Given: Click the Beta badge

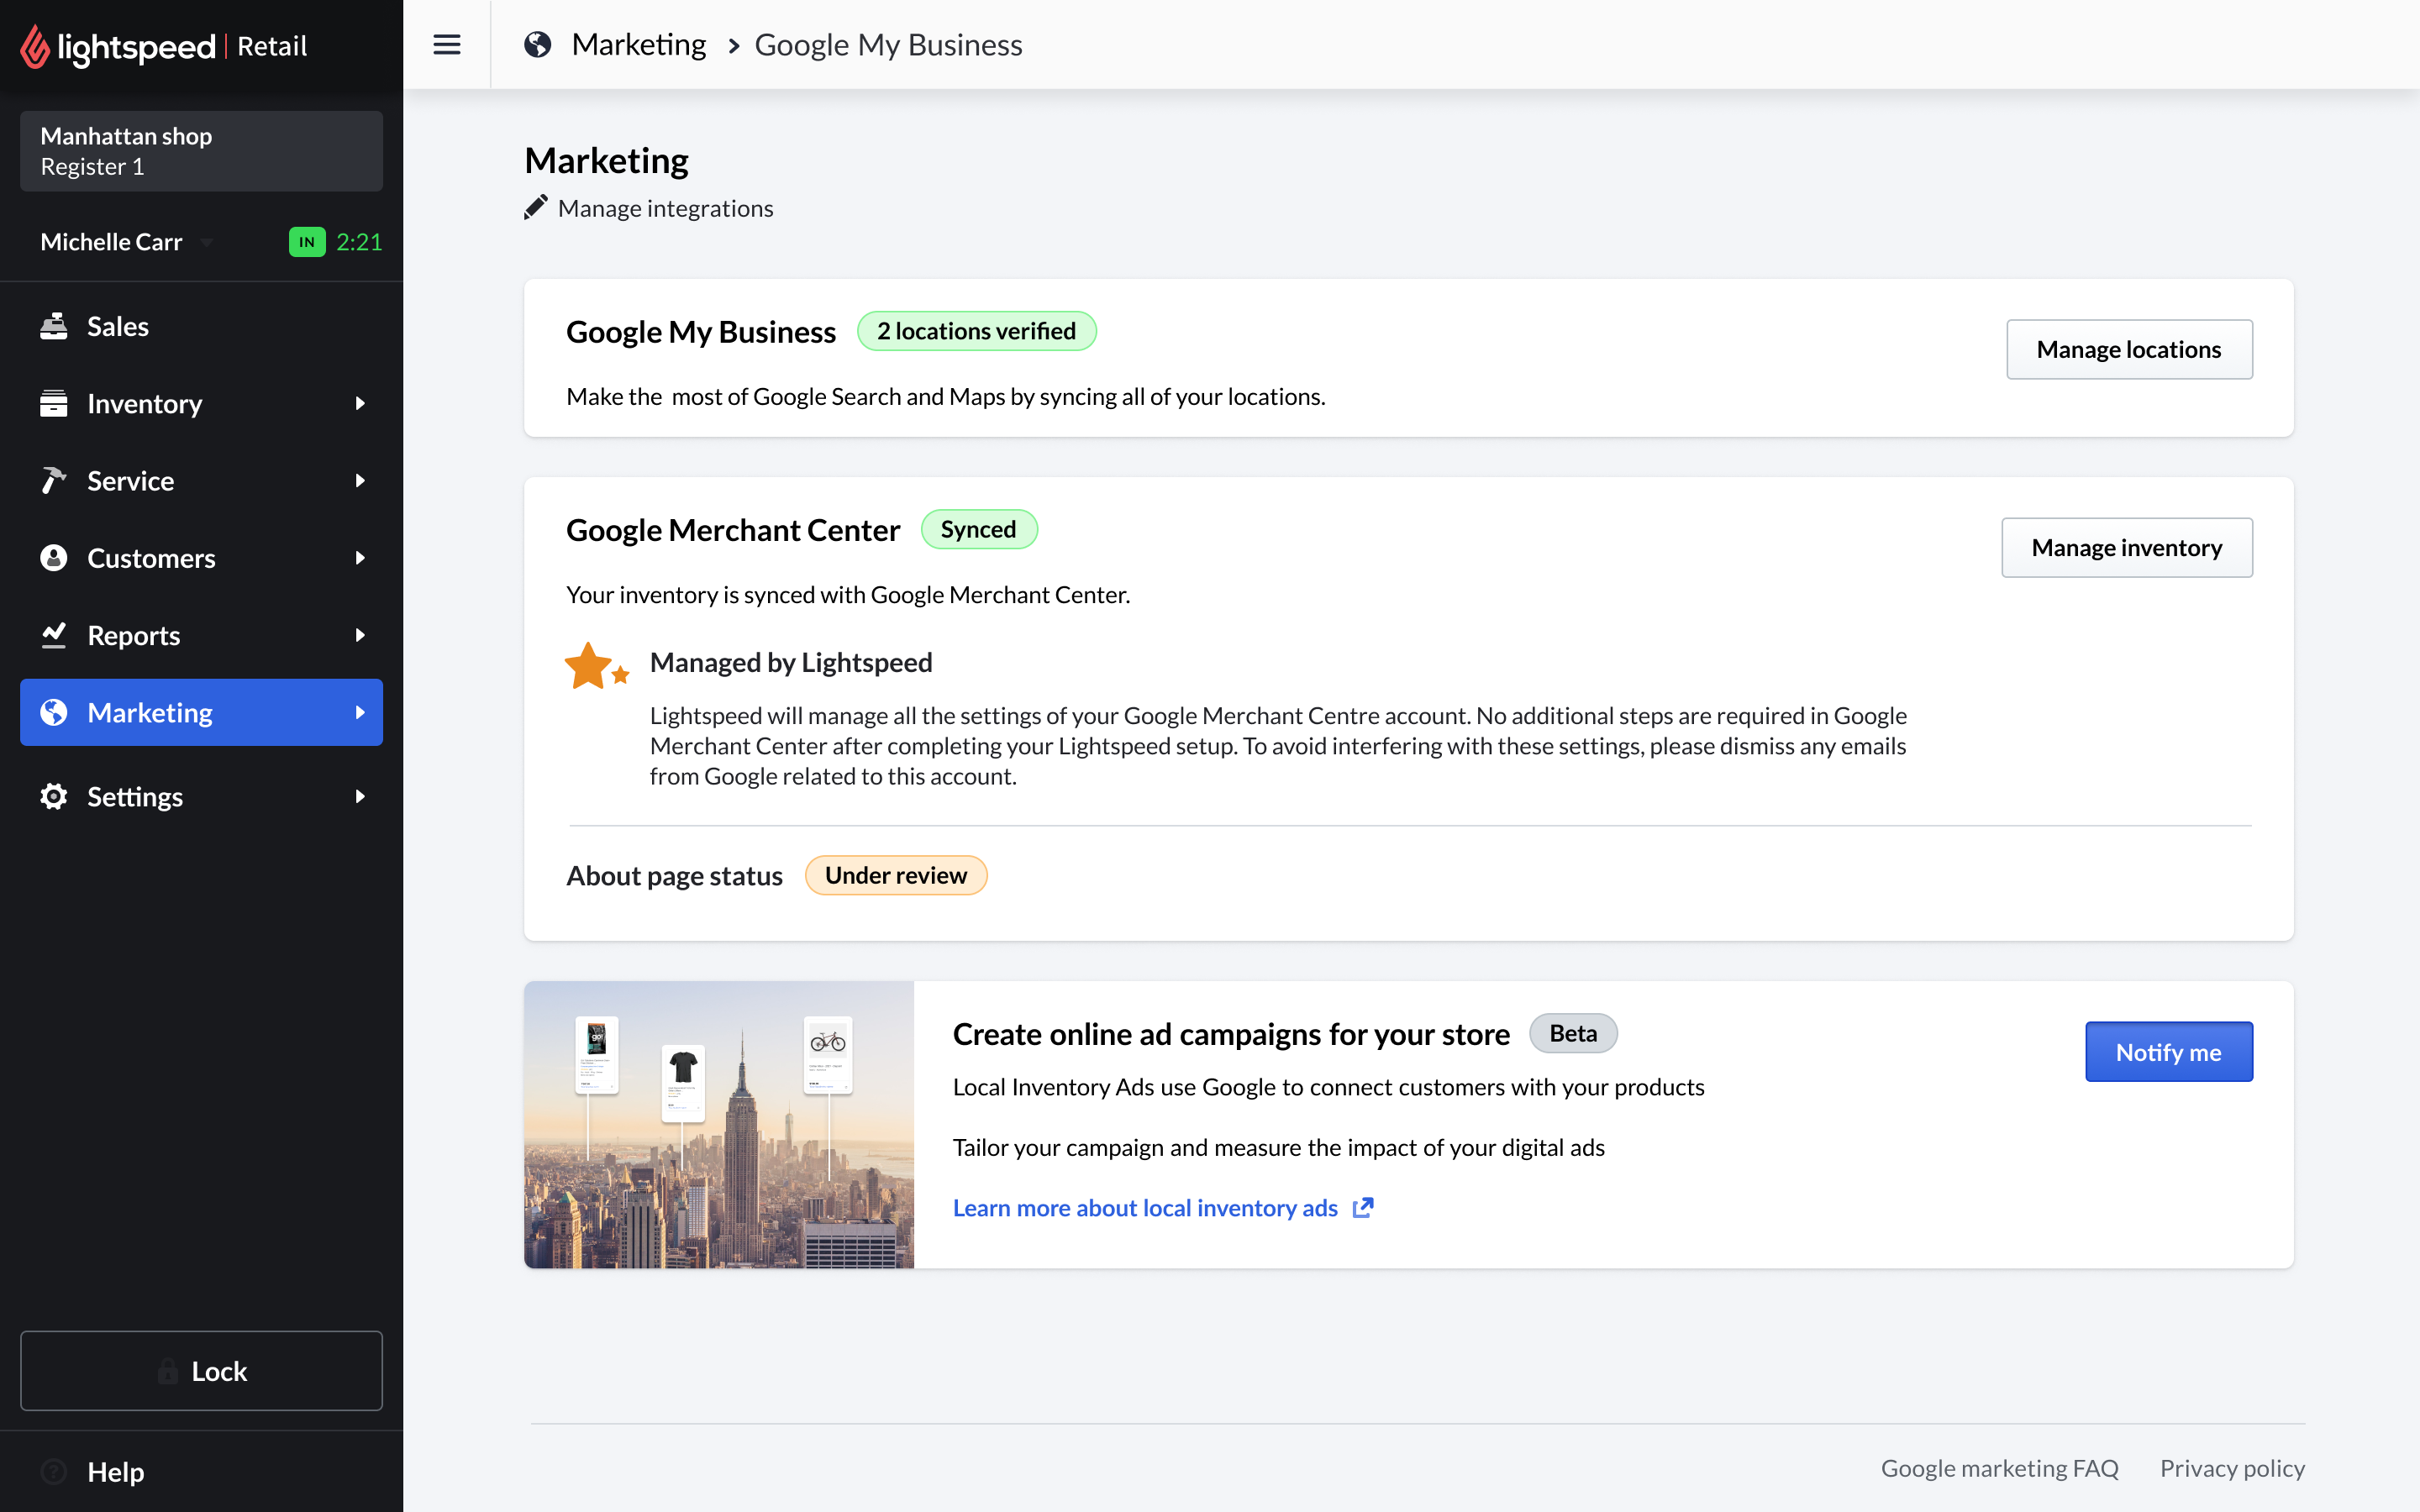Looking at the screenshot, I should (x=1573, y=1033).
